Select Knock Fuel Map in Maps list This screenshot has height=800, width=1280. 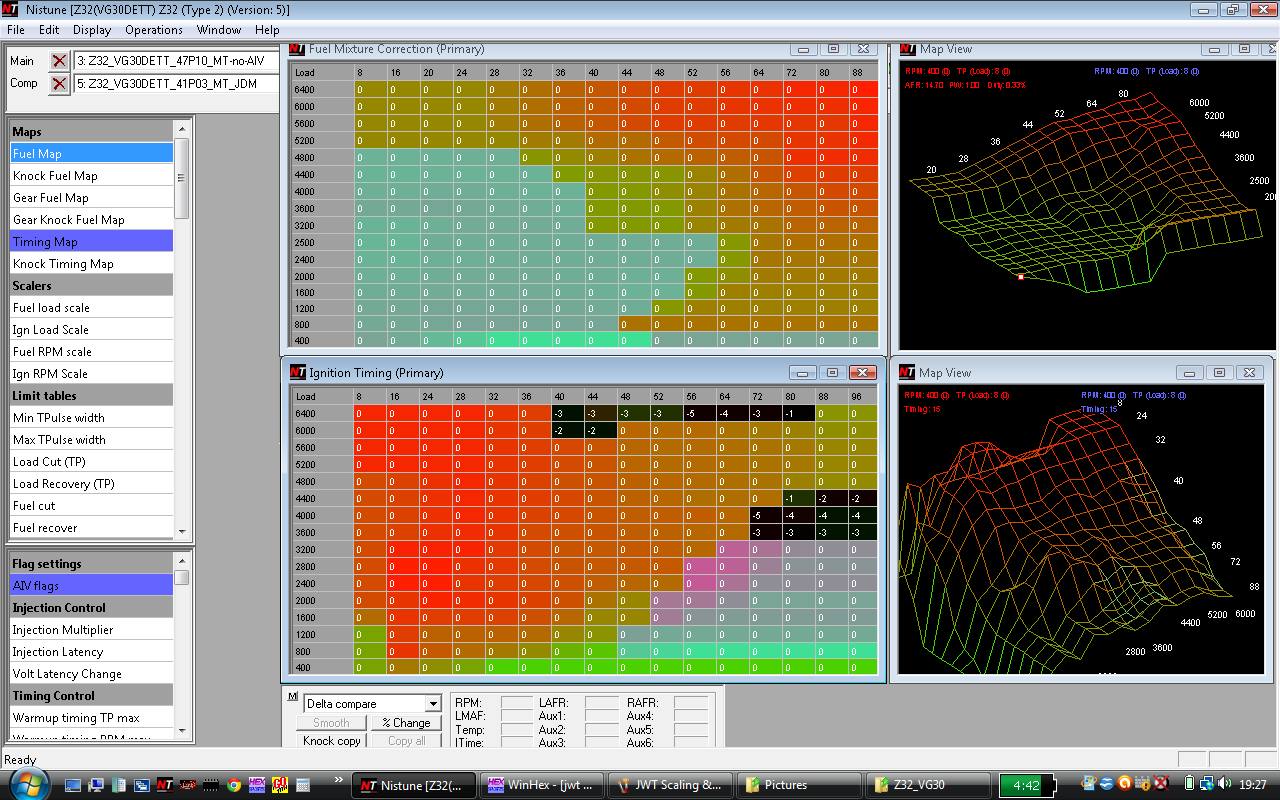coord(56,176)
